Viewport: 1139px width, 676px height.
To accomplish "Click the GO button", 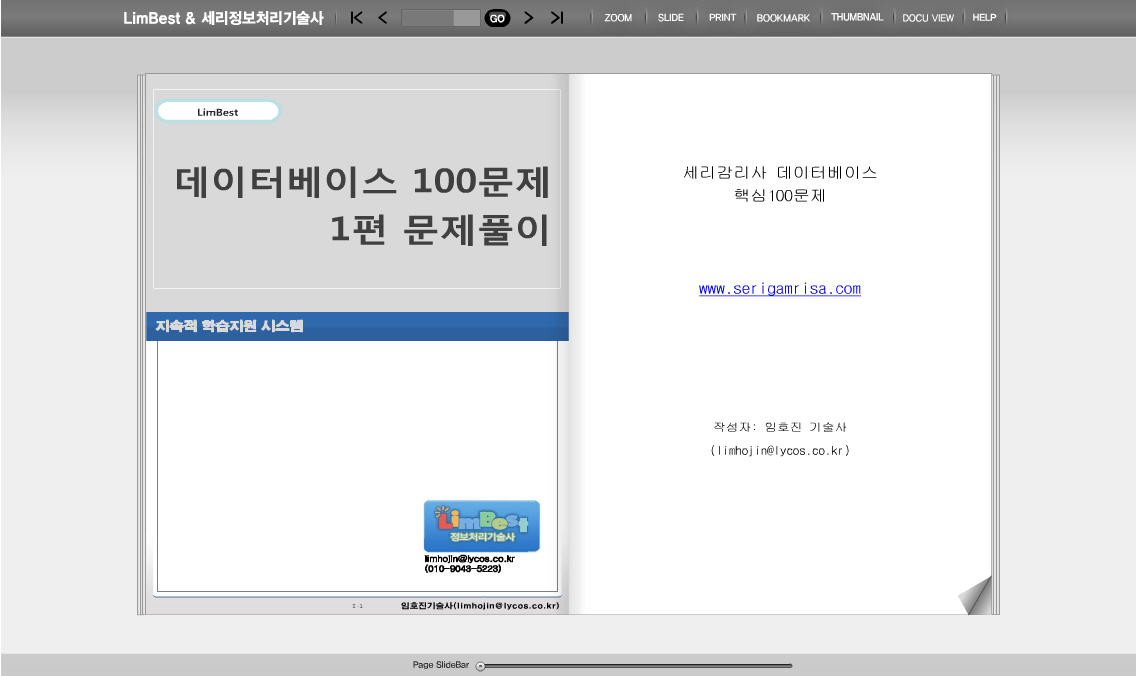I will (497, 18).
